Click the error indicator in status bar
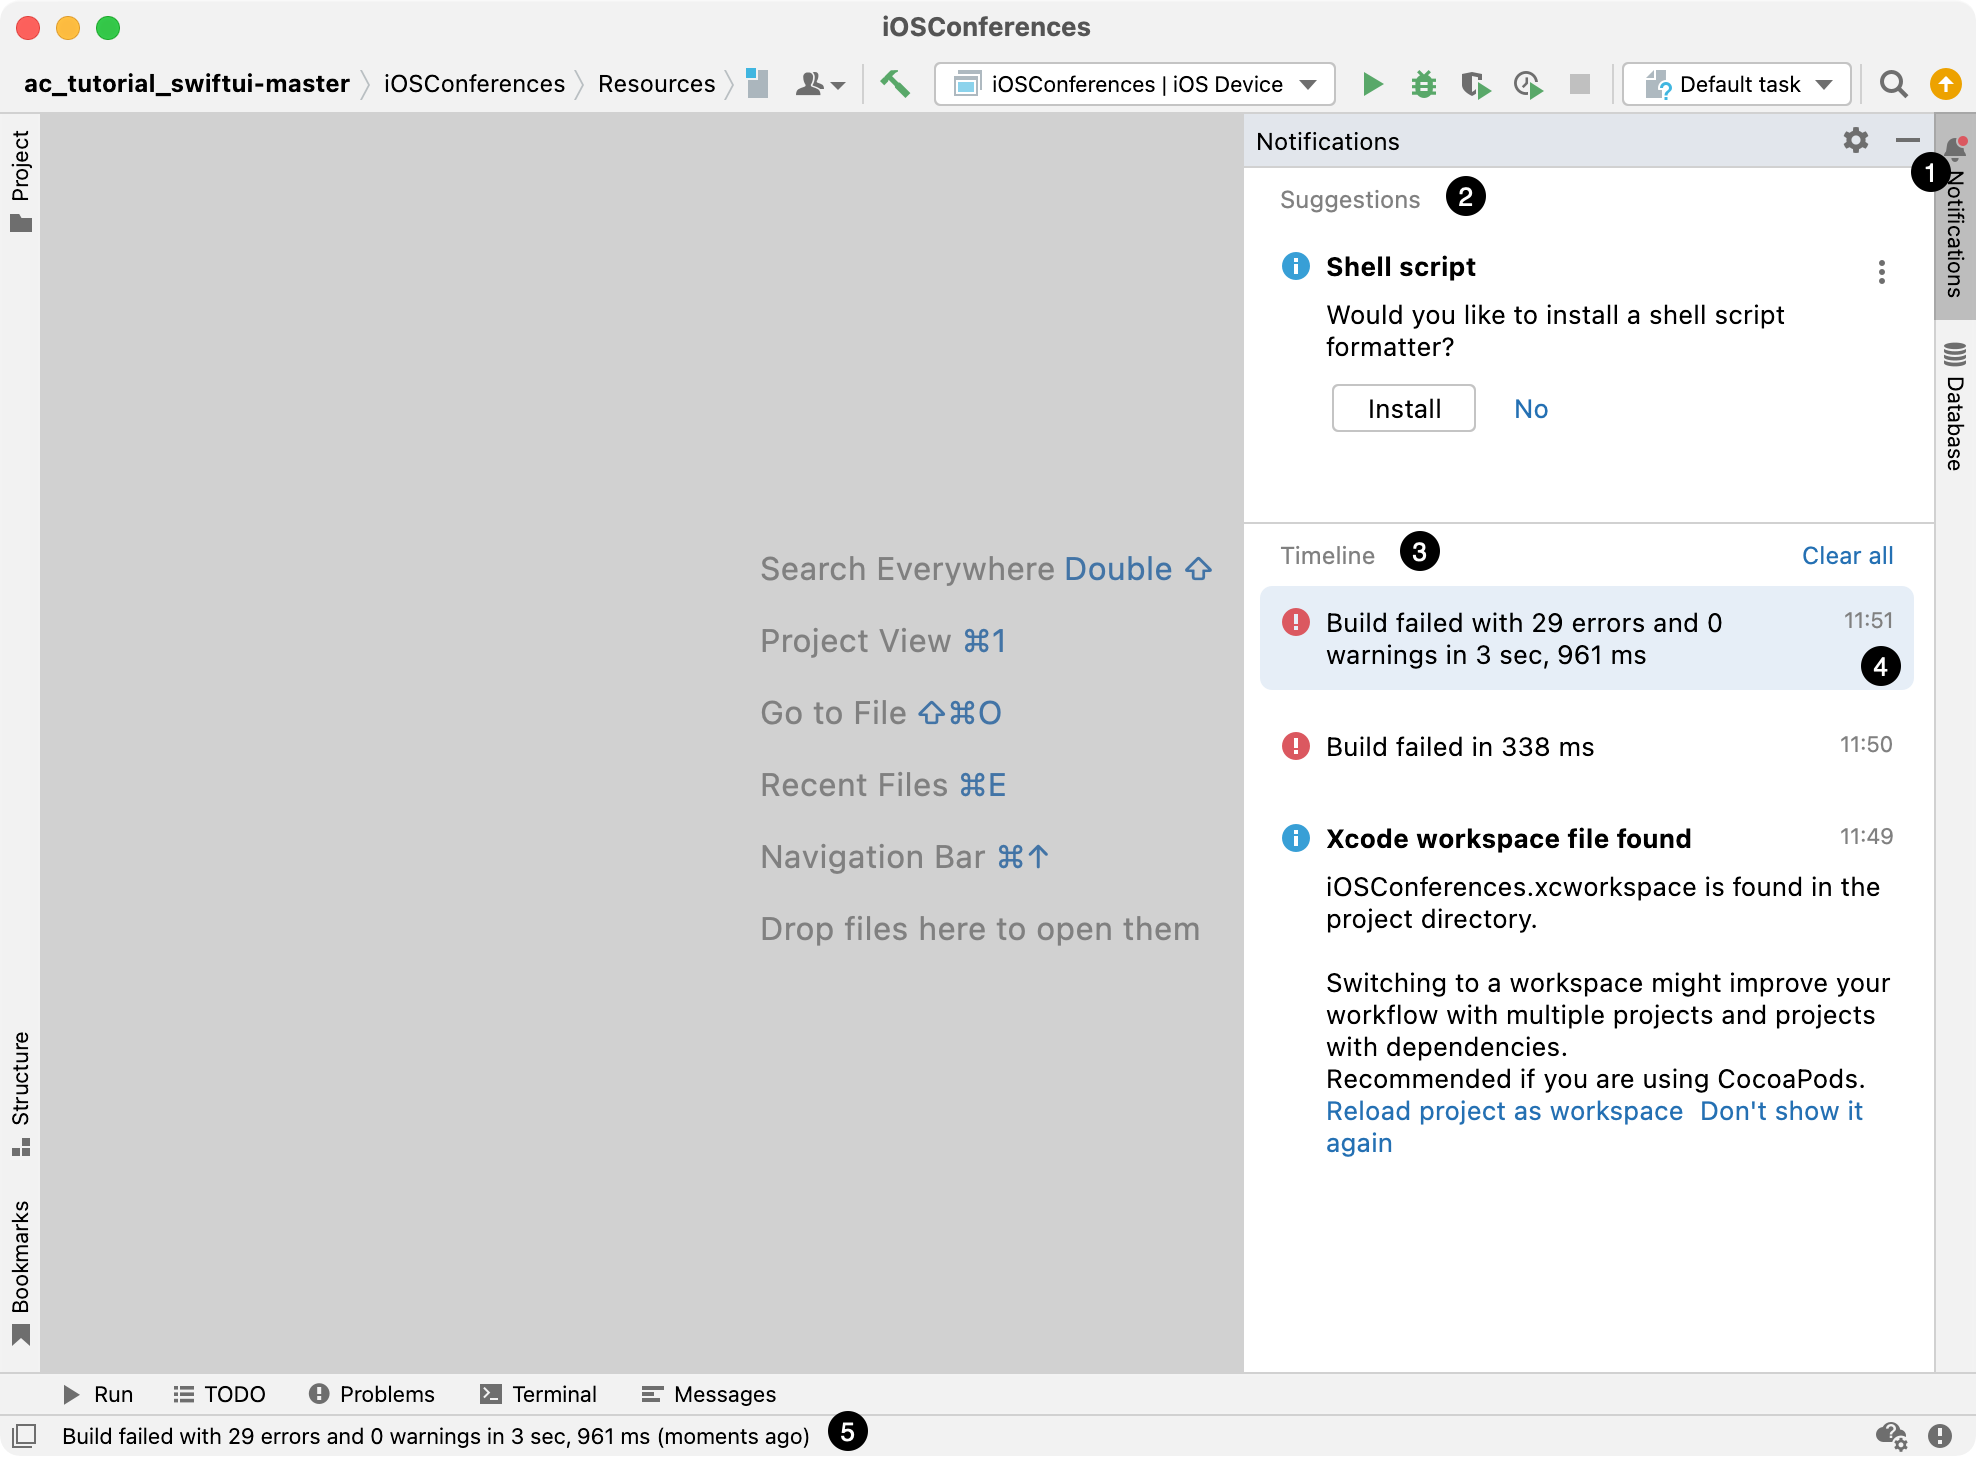 coord(1940,1436)
